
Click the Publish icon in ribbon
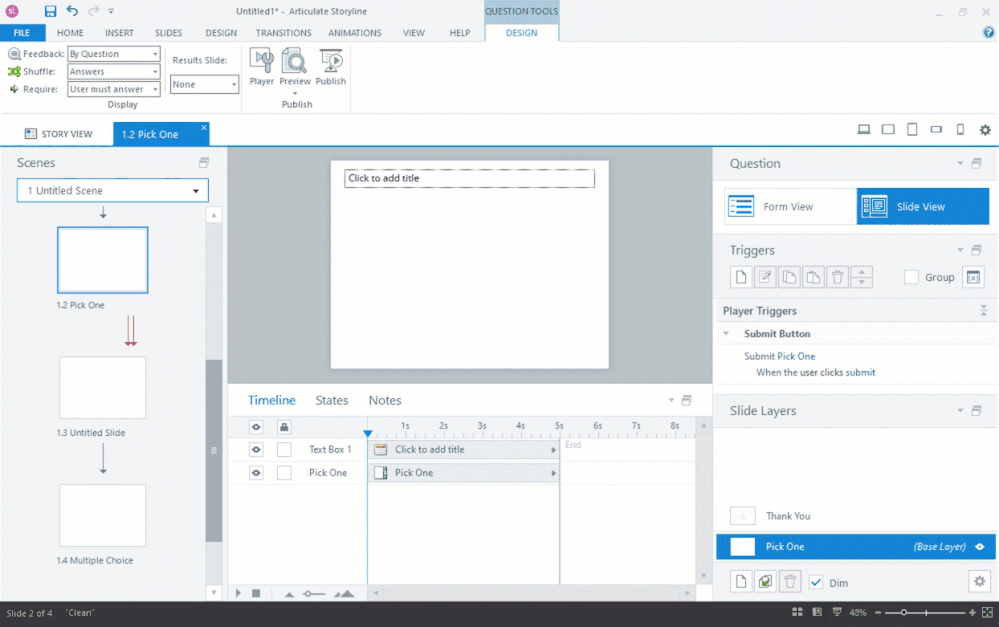point(331,67)
